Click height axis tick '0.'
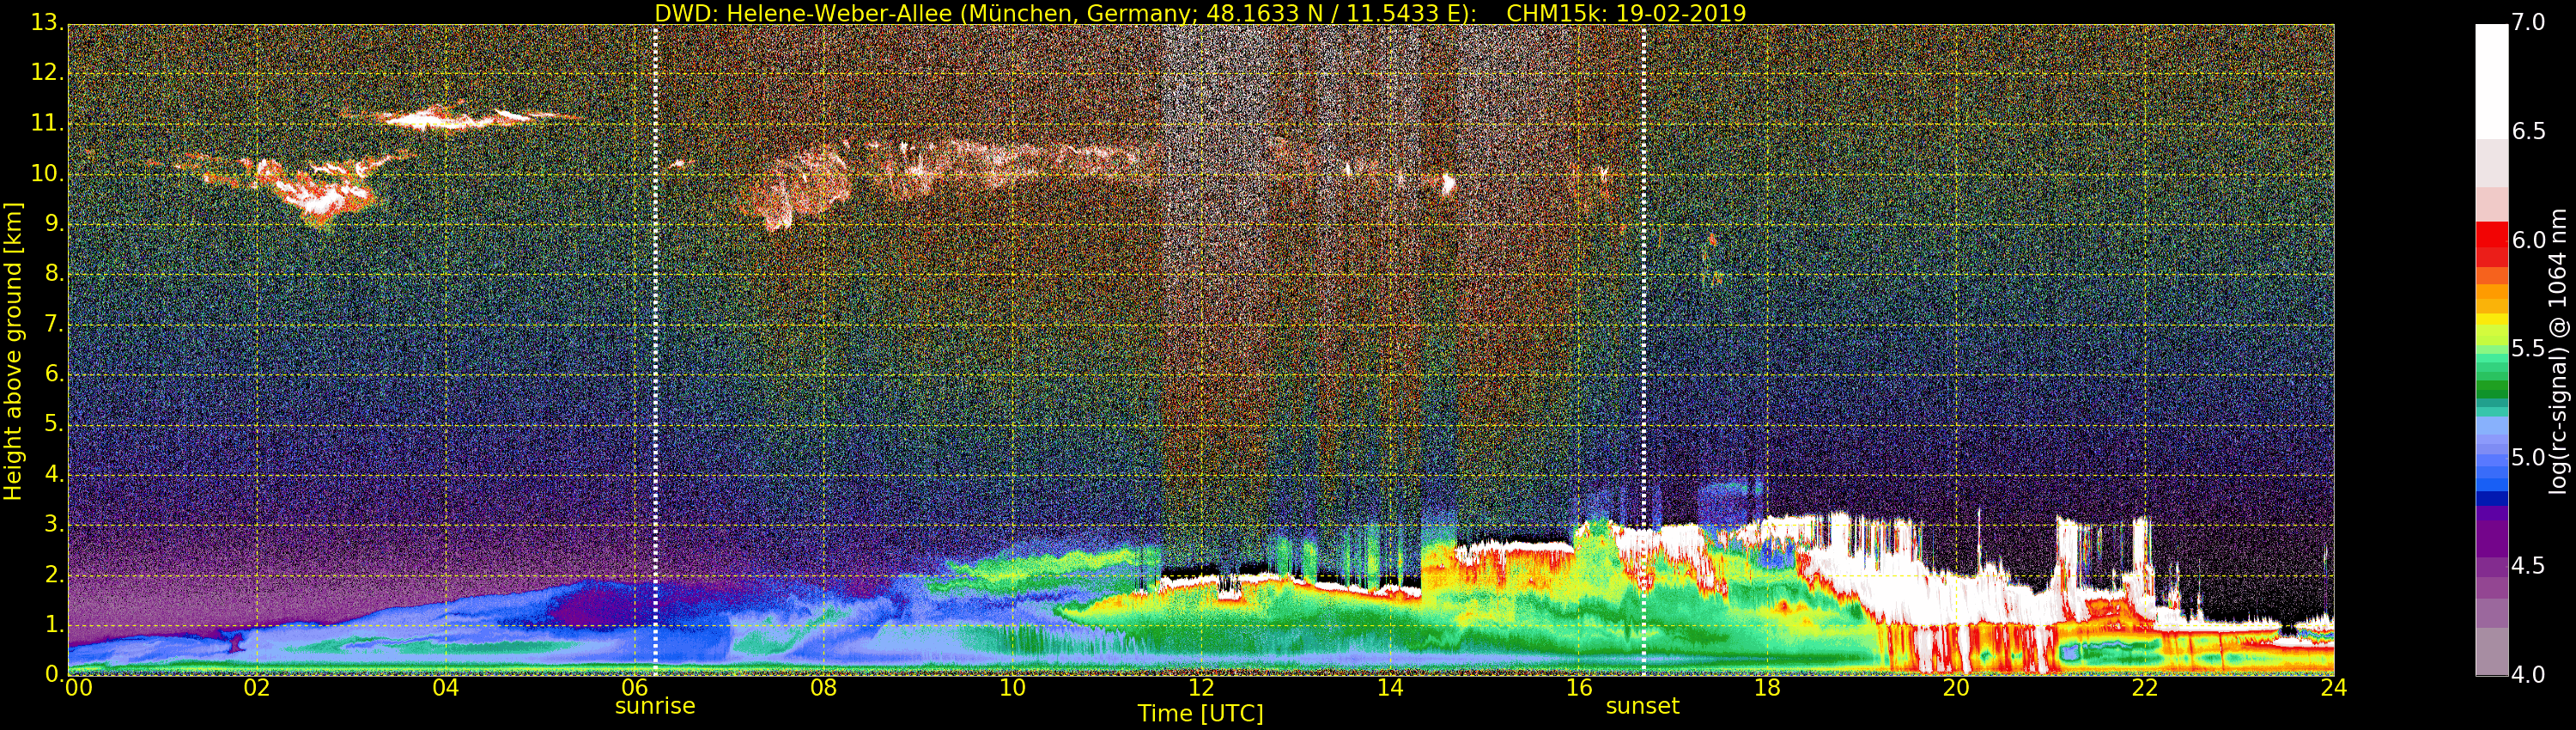This screenshot has height=730, width=2576. [x=53, y=673]
